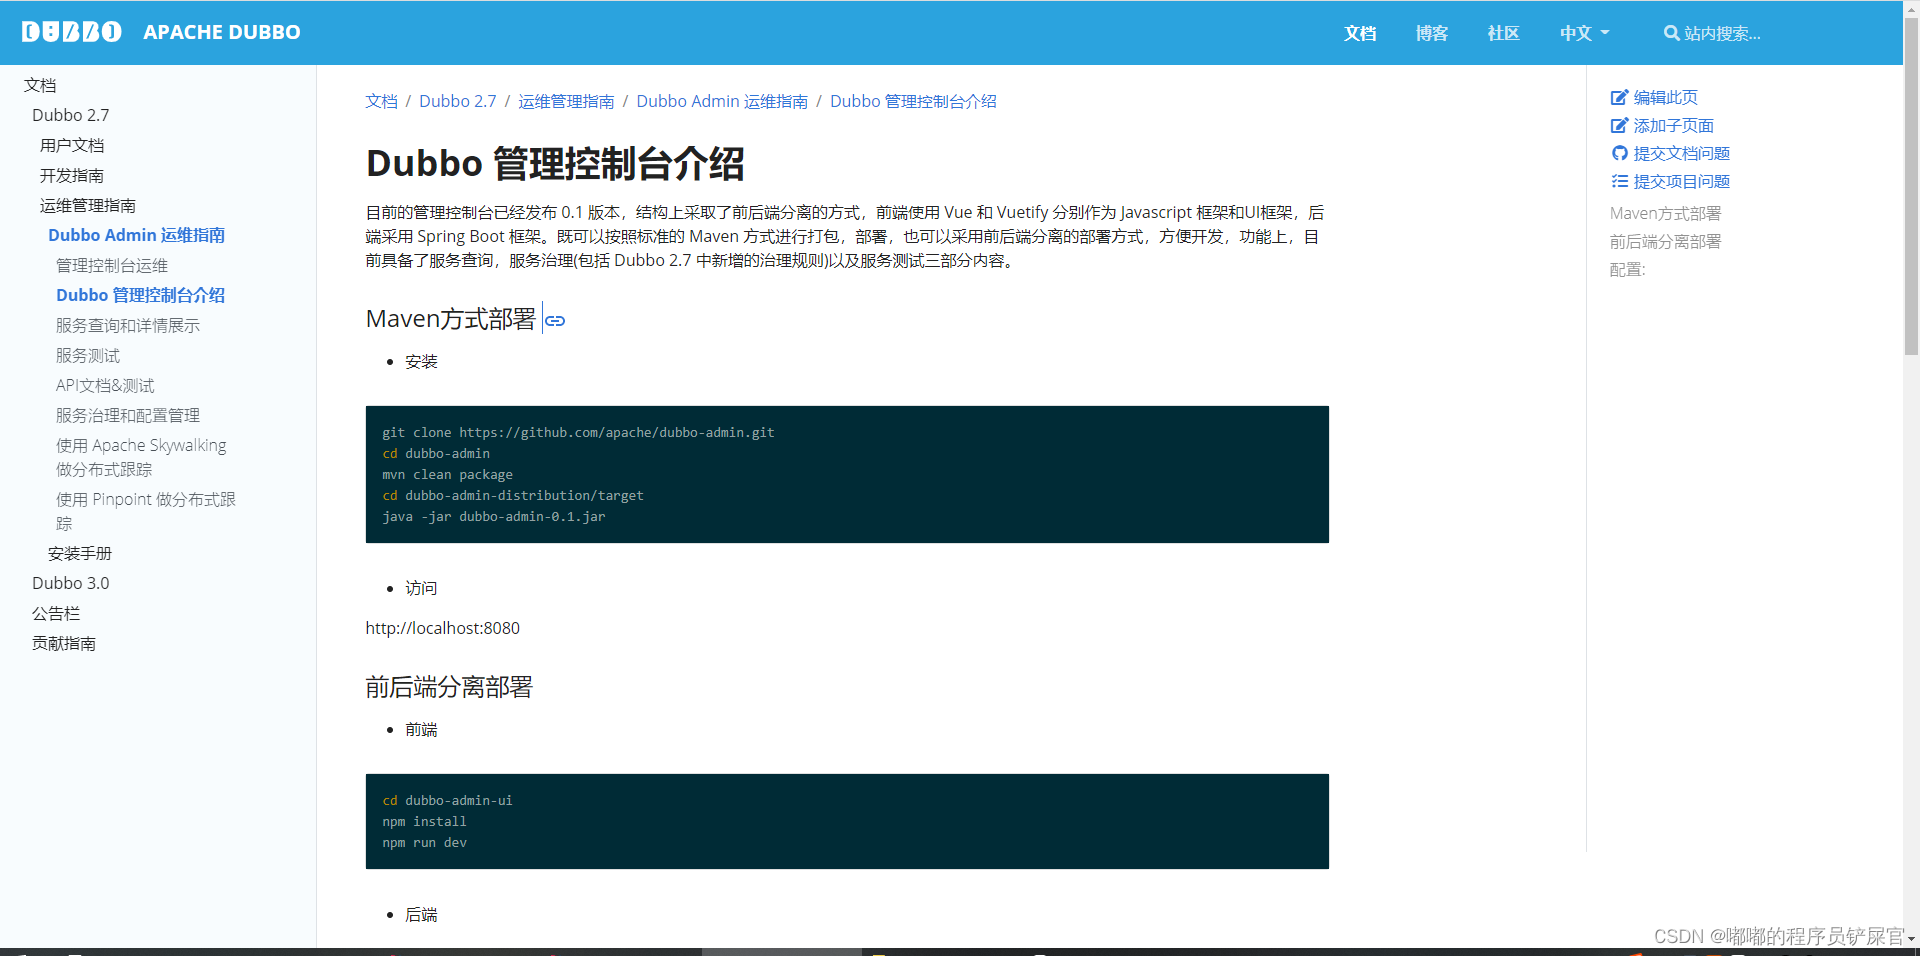The width and height of the screenshot is (1920, 956).
Task: Select Dubbo Admin 运维指南 in the sidebar
Action: coord(136,235)
